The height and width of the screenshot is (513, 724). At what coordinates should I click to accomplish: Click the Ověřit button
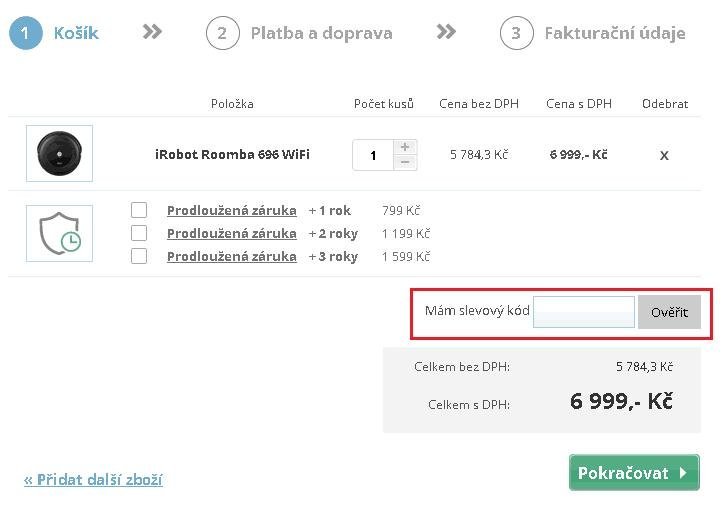click(x=670, y=313)
